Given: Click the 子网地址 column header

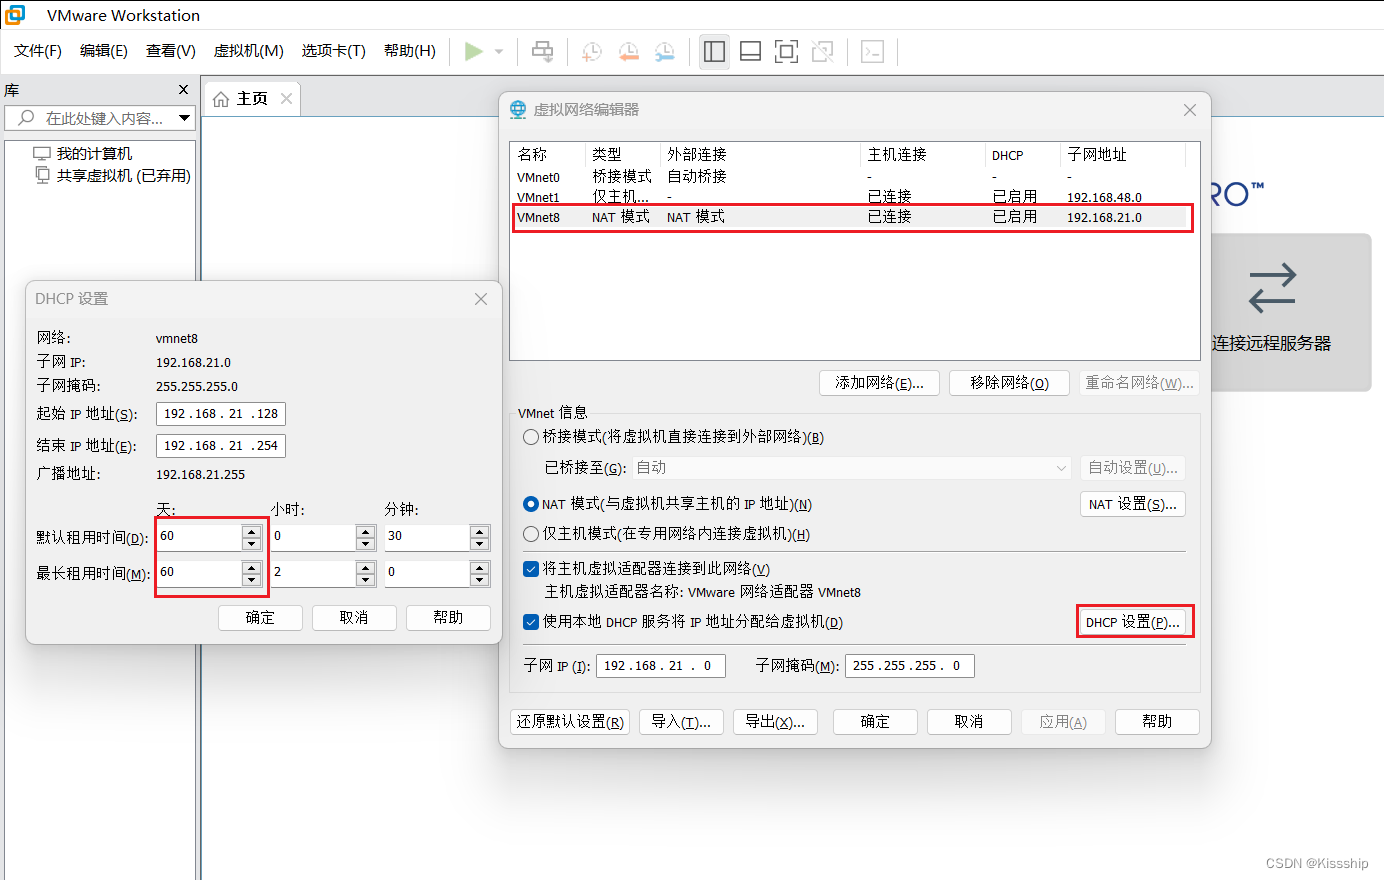Looking at the screenshot, I should (x=1122, y=155).
